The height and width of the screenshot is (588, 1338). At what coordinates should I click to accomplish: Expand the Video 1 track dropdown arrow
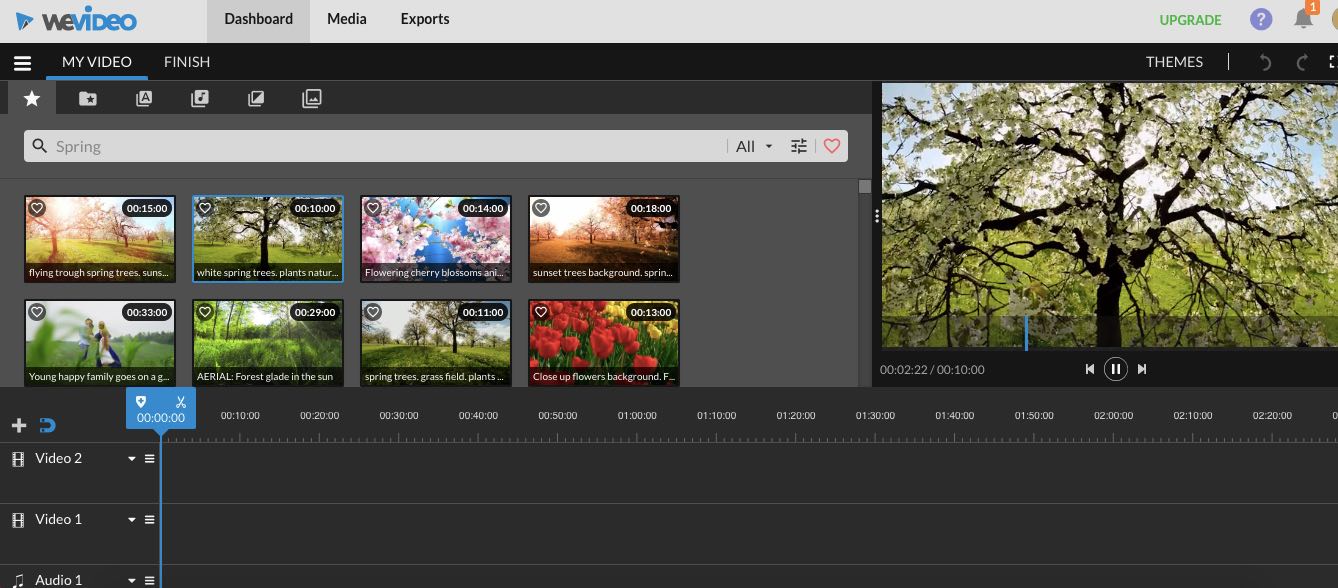pyautogui.click(x=131, y=520)
